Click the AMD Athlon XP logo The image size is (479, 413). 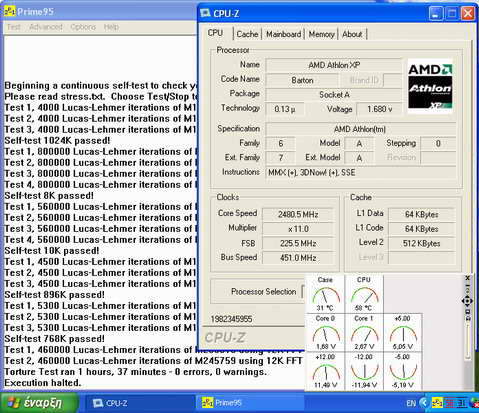(x=430, y=87)
